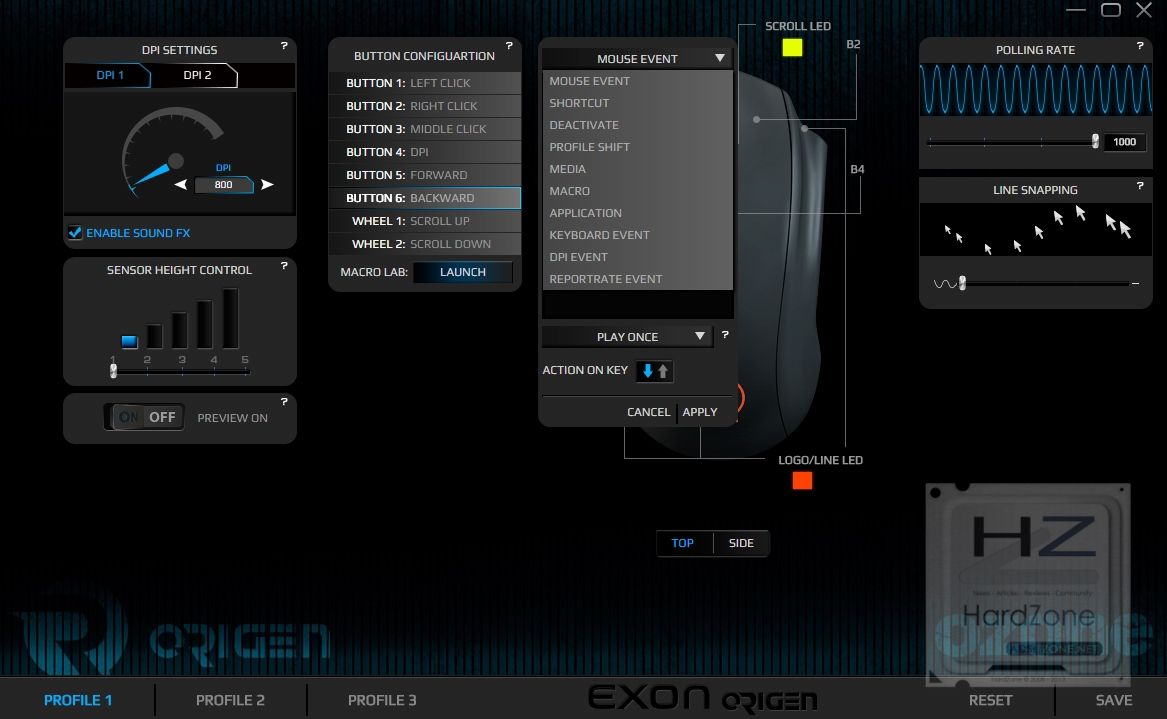Screen dimensions: 1167x719
Task: Select Button 4 DPI row
Action: tap(425, 152)
